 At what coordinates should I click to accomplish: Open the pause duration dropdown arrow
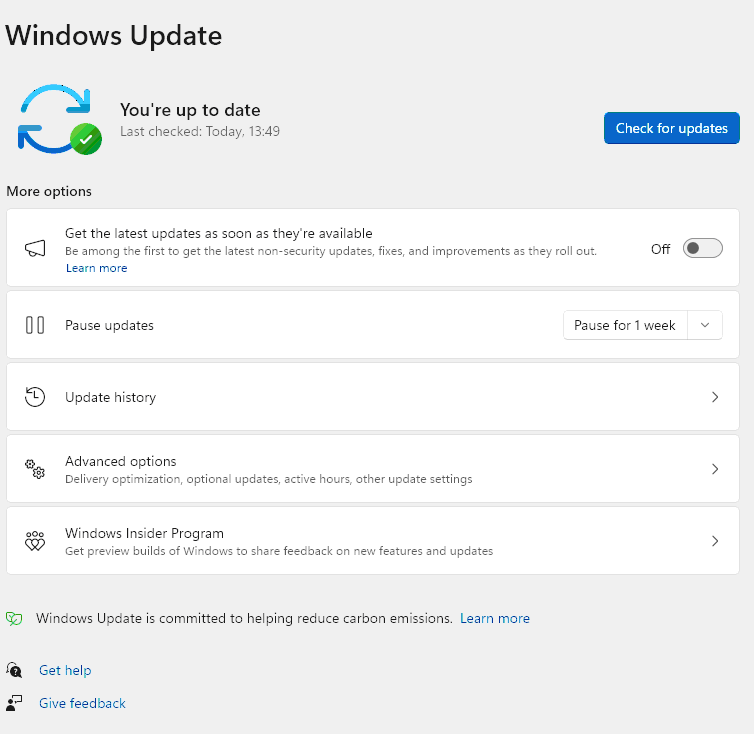click(705, 325)
